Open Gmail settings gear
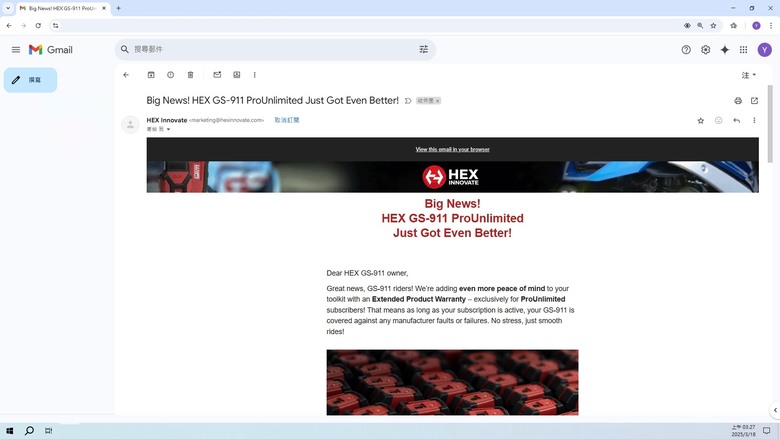Image resolution: width=780 pixels, height=439 pixels. [x=705, y=50]
